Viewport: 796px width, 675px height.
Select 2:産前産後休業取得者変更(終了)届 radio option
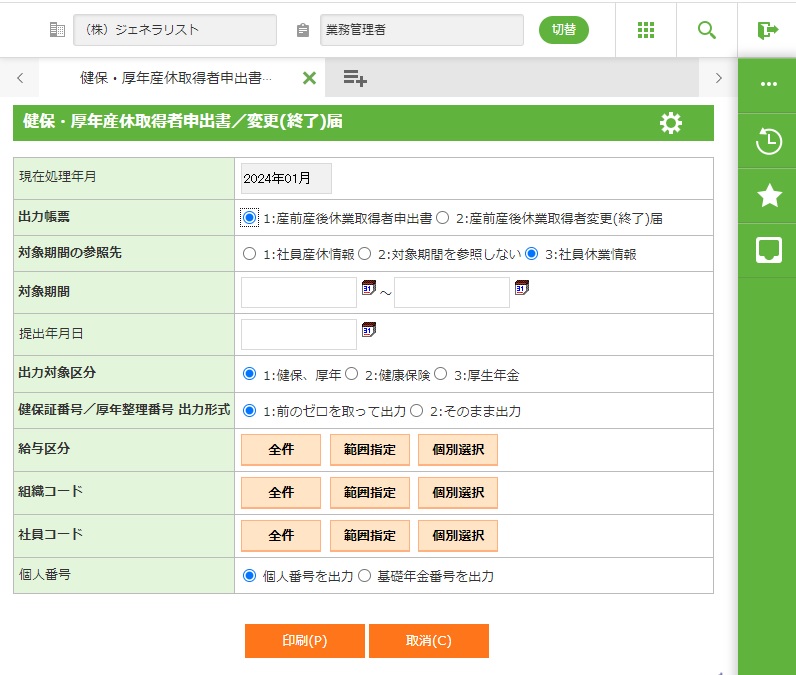(443, 217)
